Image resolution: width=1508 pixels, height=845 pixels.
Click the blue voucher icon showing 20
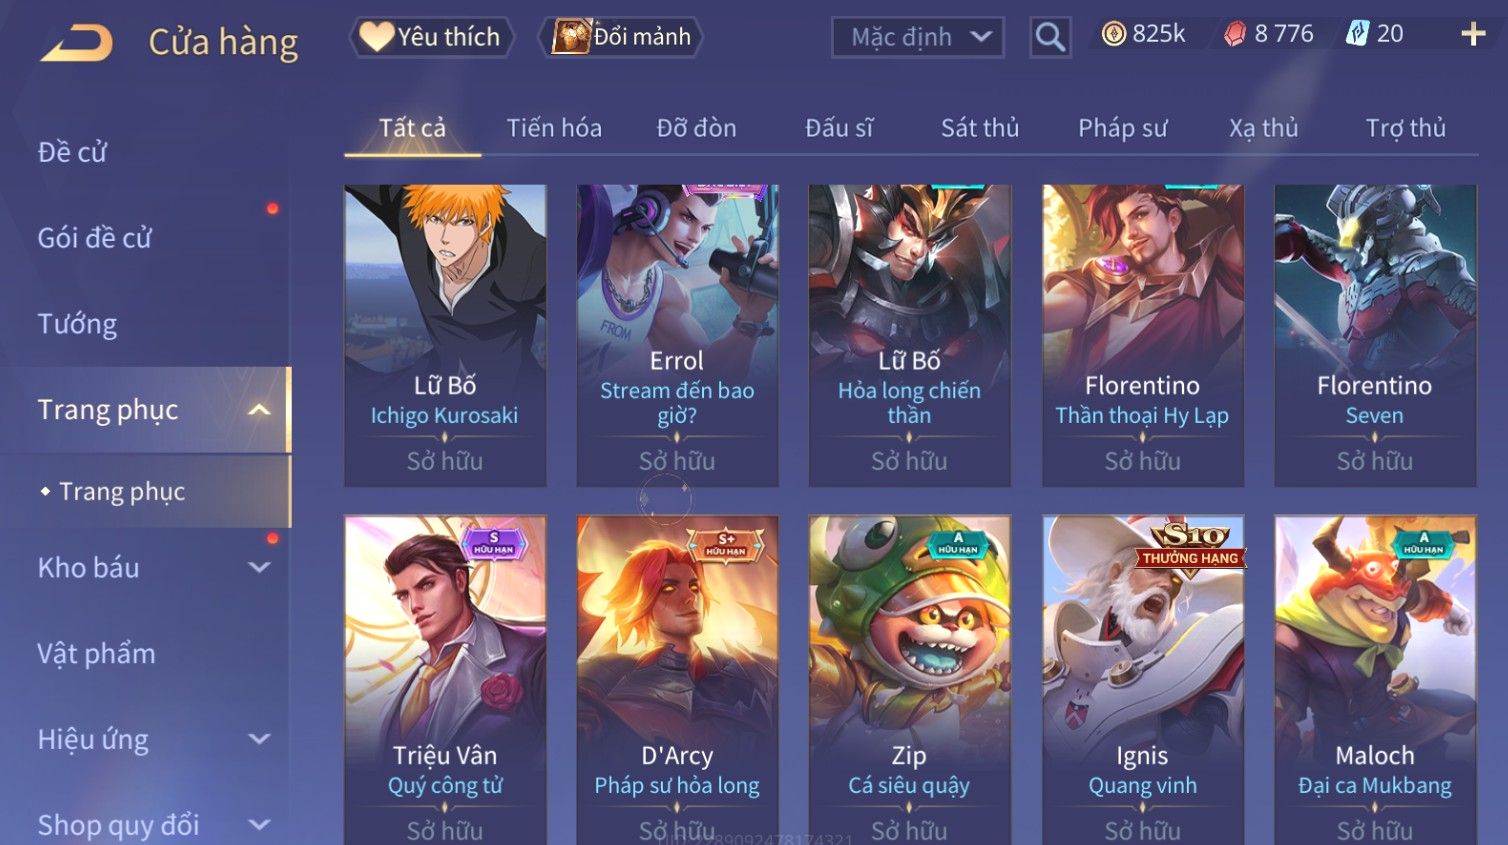[x=1357, y=34]
